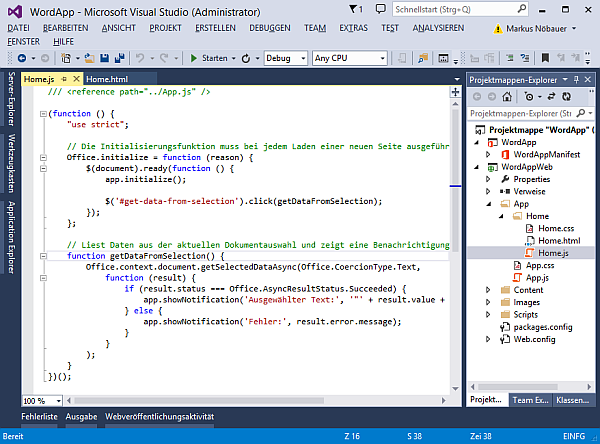This screenshot has height=444, width=600.
Task: Switch to the Home.html editor tab
Action: pos(107,79)
